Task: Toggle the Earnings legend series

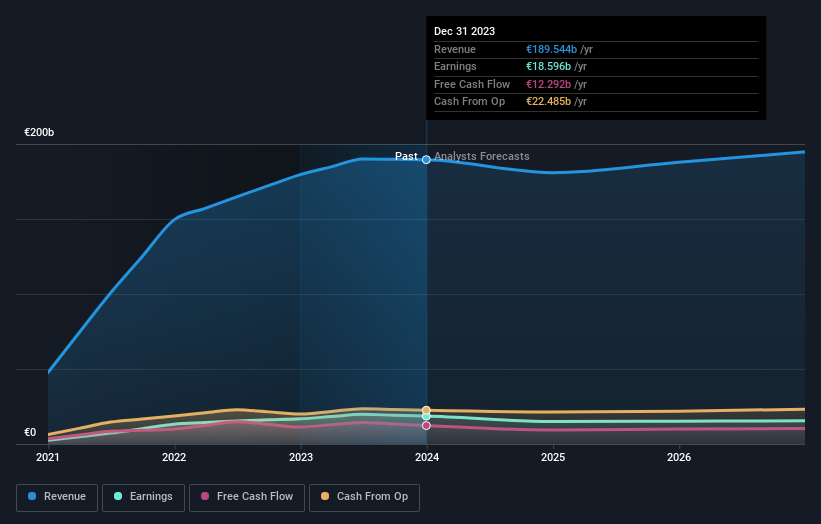Action: click(143, 497)
